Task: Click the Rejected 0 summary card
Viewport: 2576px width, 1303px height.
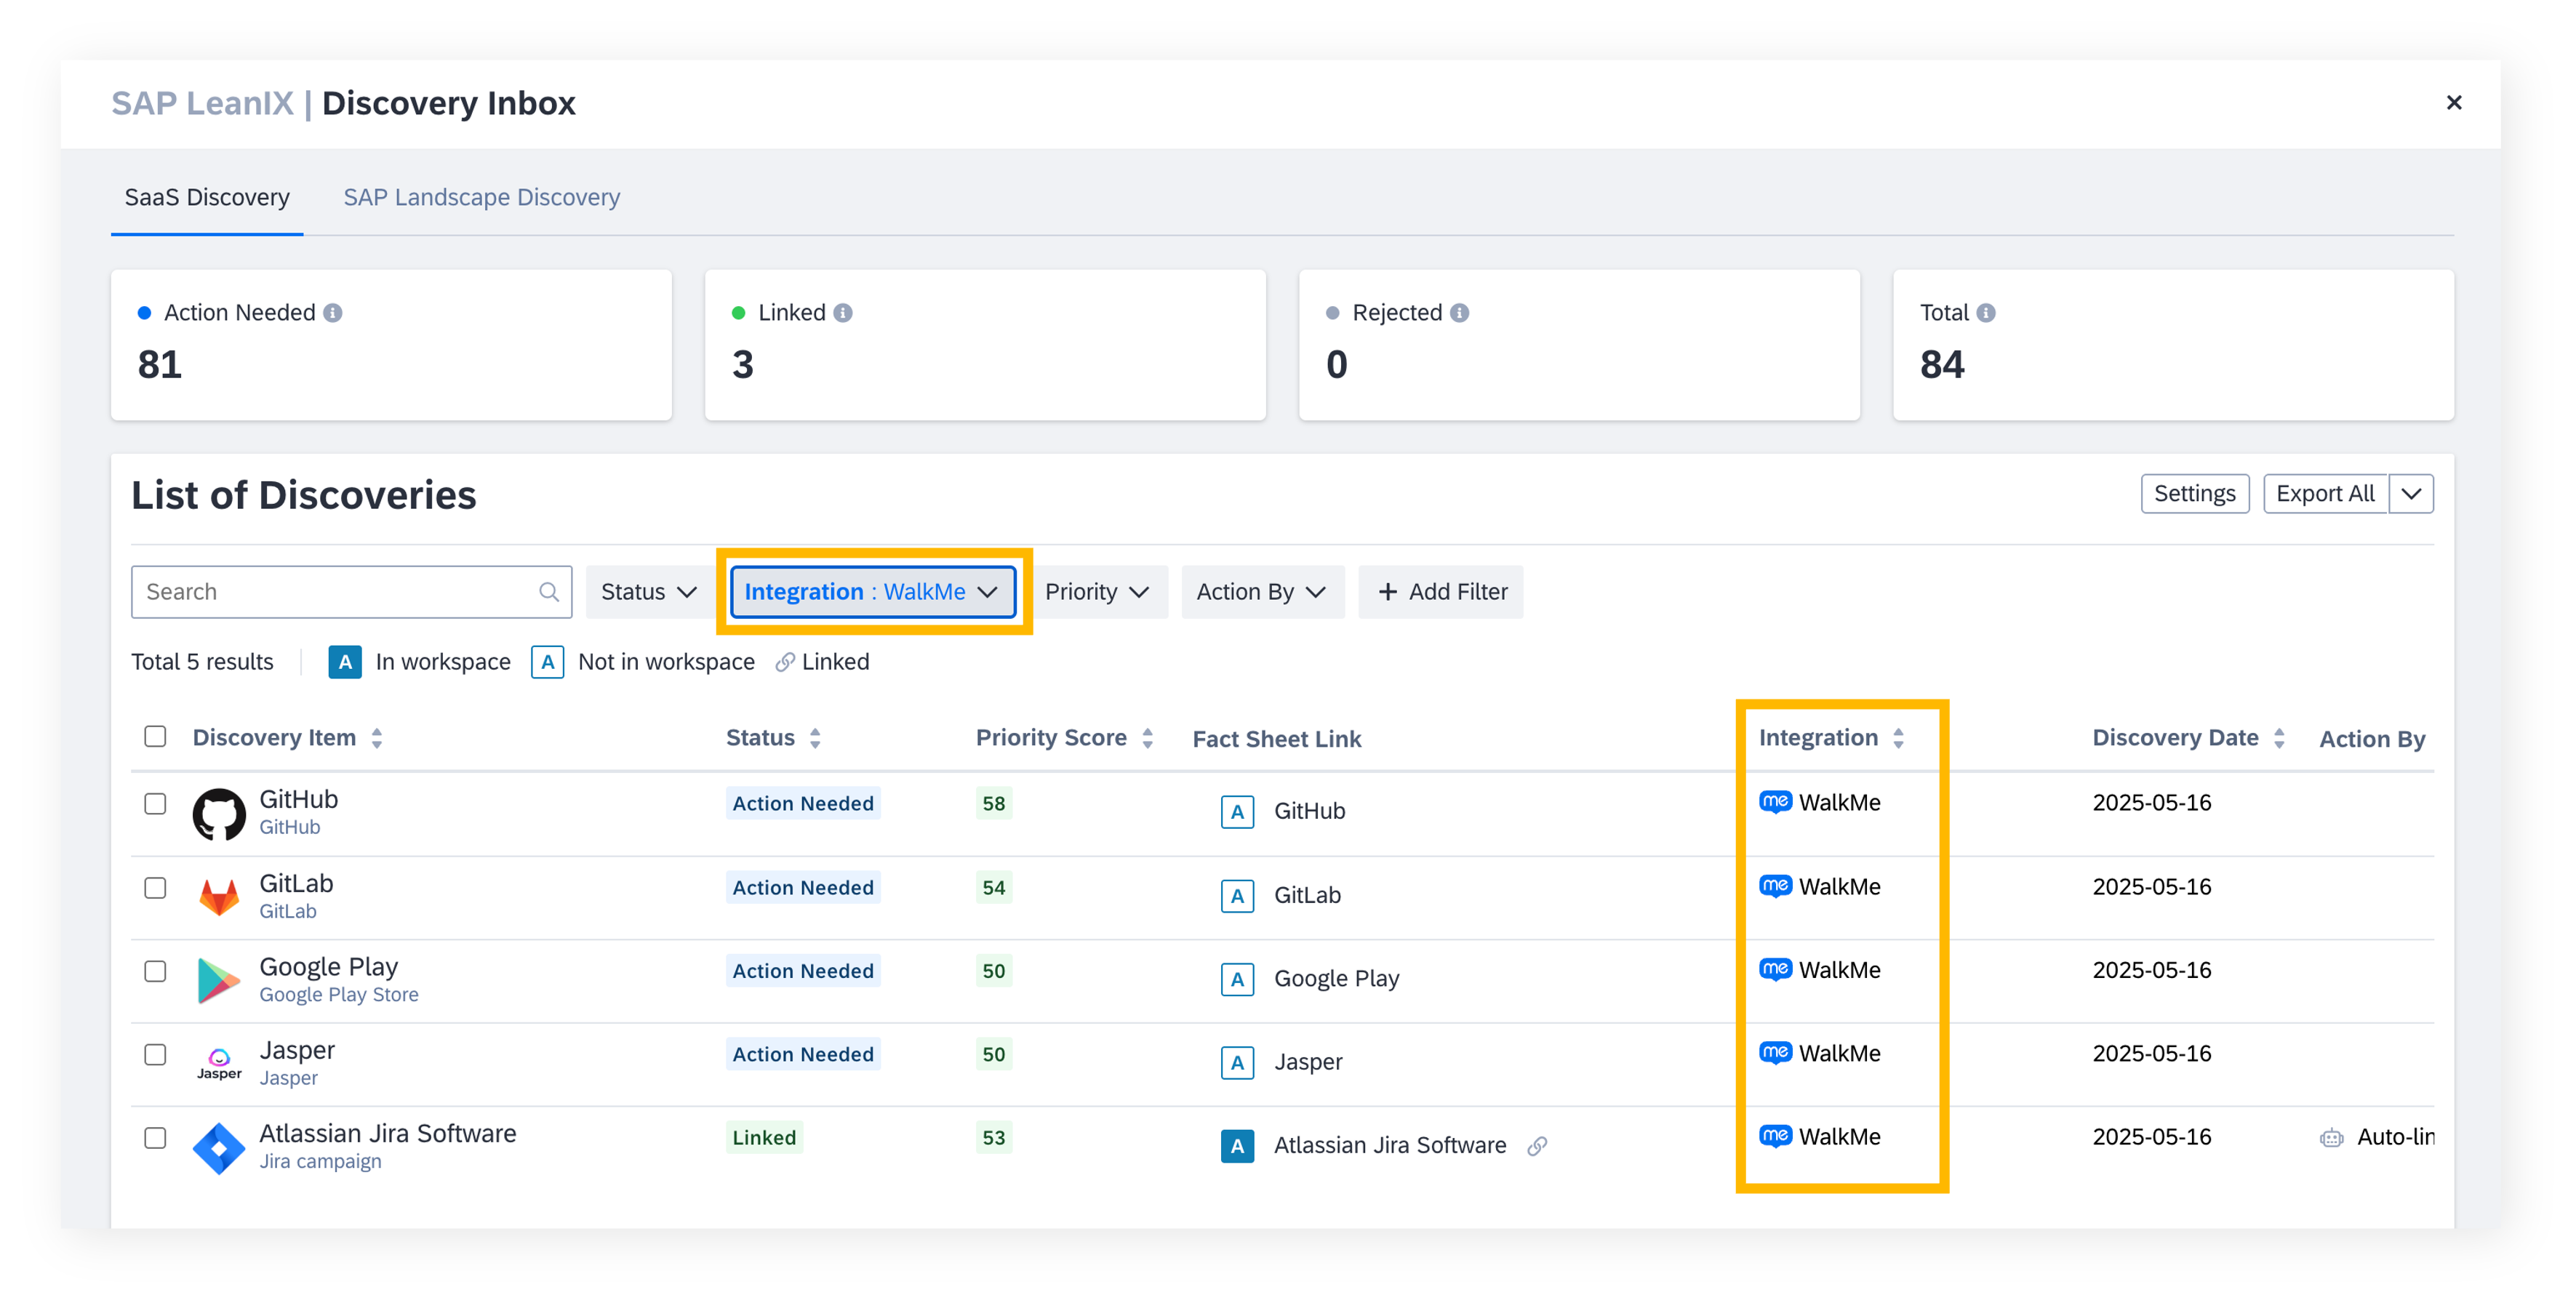Action: [1579, 345]
